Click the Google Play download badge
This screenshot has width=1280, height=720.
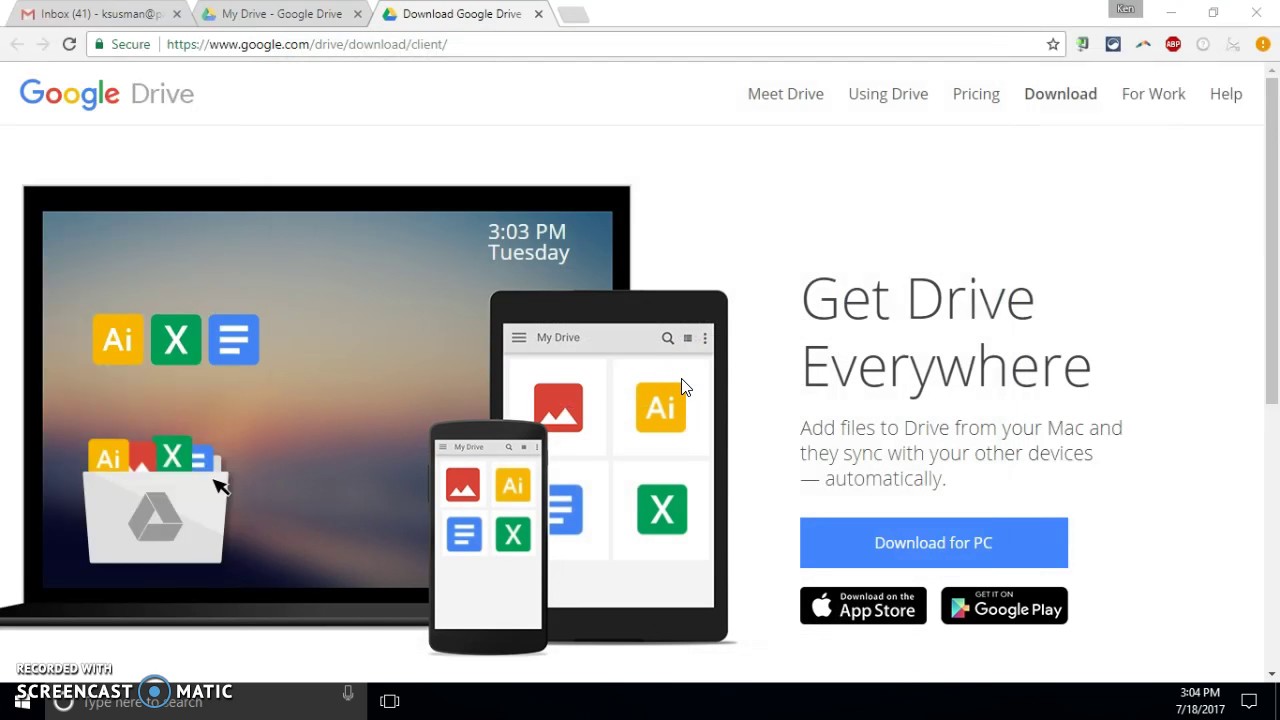1004,606
